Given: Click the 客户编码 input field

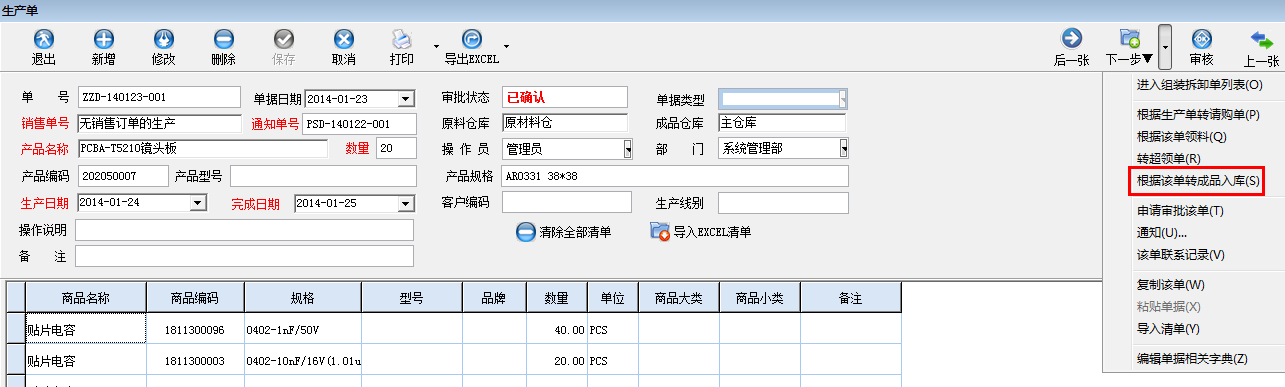Looking at the screenshot, I should coord(567,203).
